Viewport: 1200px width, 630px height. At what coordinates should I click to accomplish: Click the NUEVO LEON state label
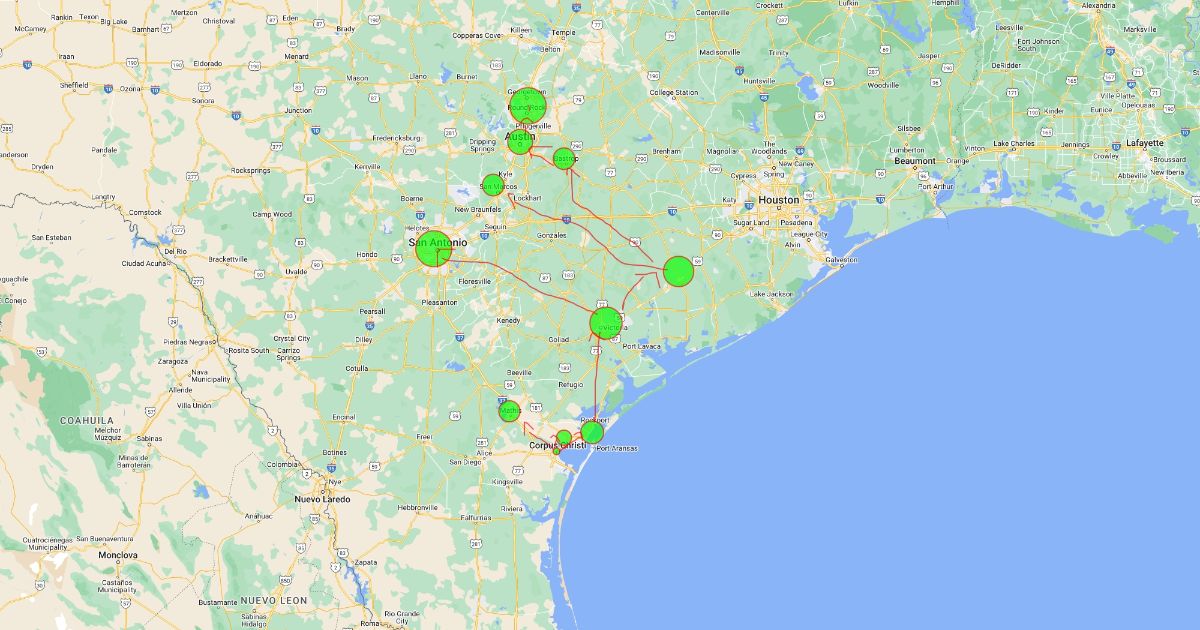[272, 600]
